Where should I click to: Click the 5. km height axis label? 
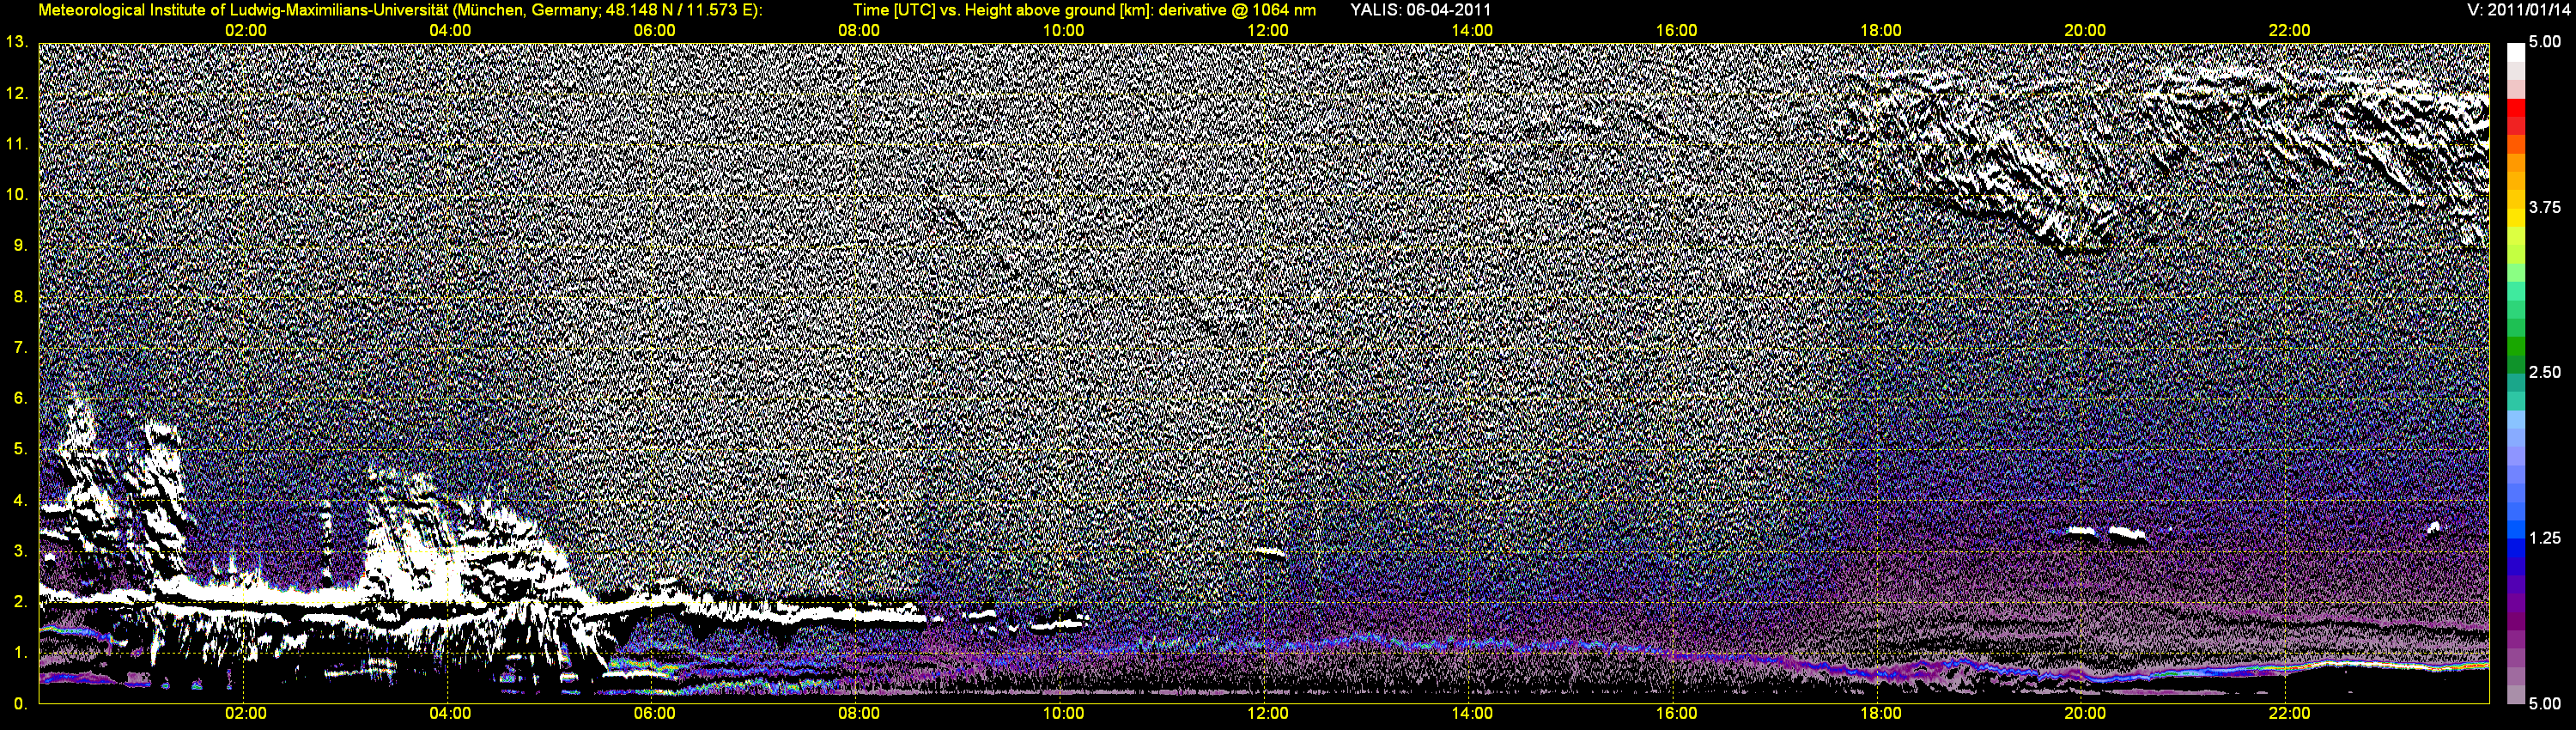(x=21, y=449)
